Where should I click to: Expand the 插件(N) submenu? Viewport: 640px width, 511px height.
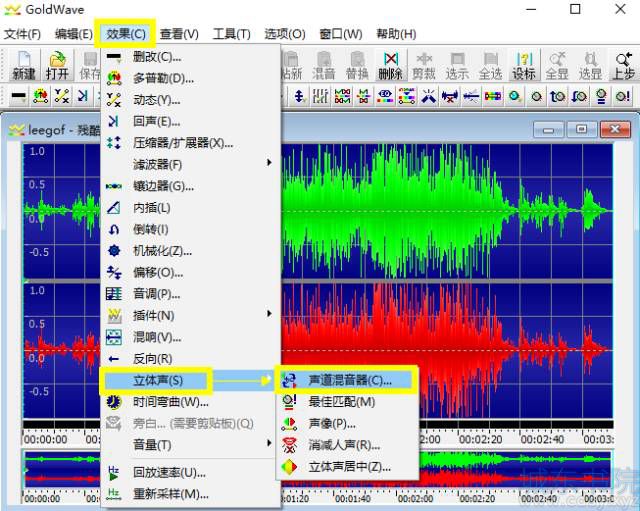click(x=190, y=315)
